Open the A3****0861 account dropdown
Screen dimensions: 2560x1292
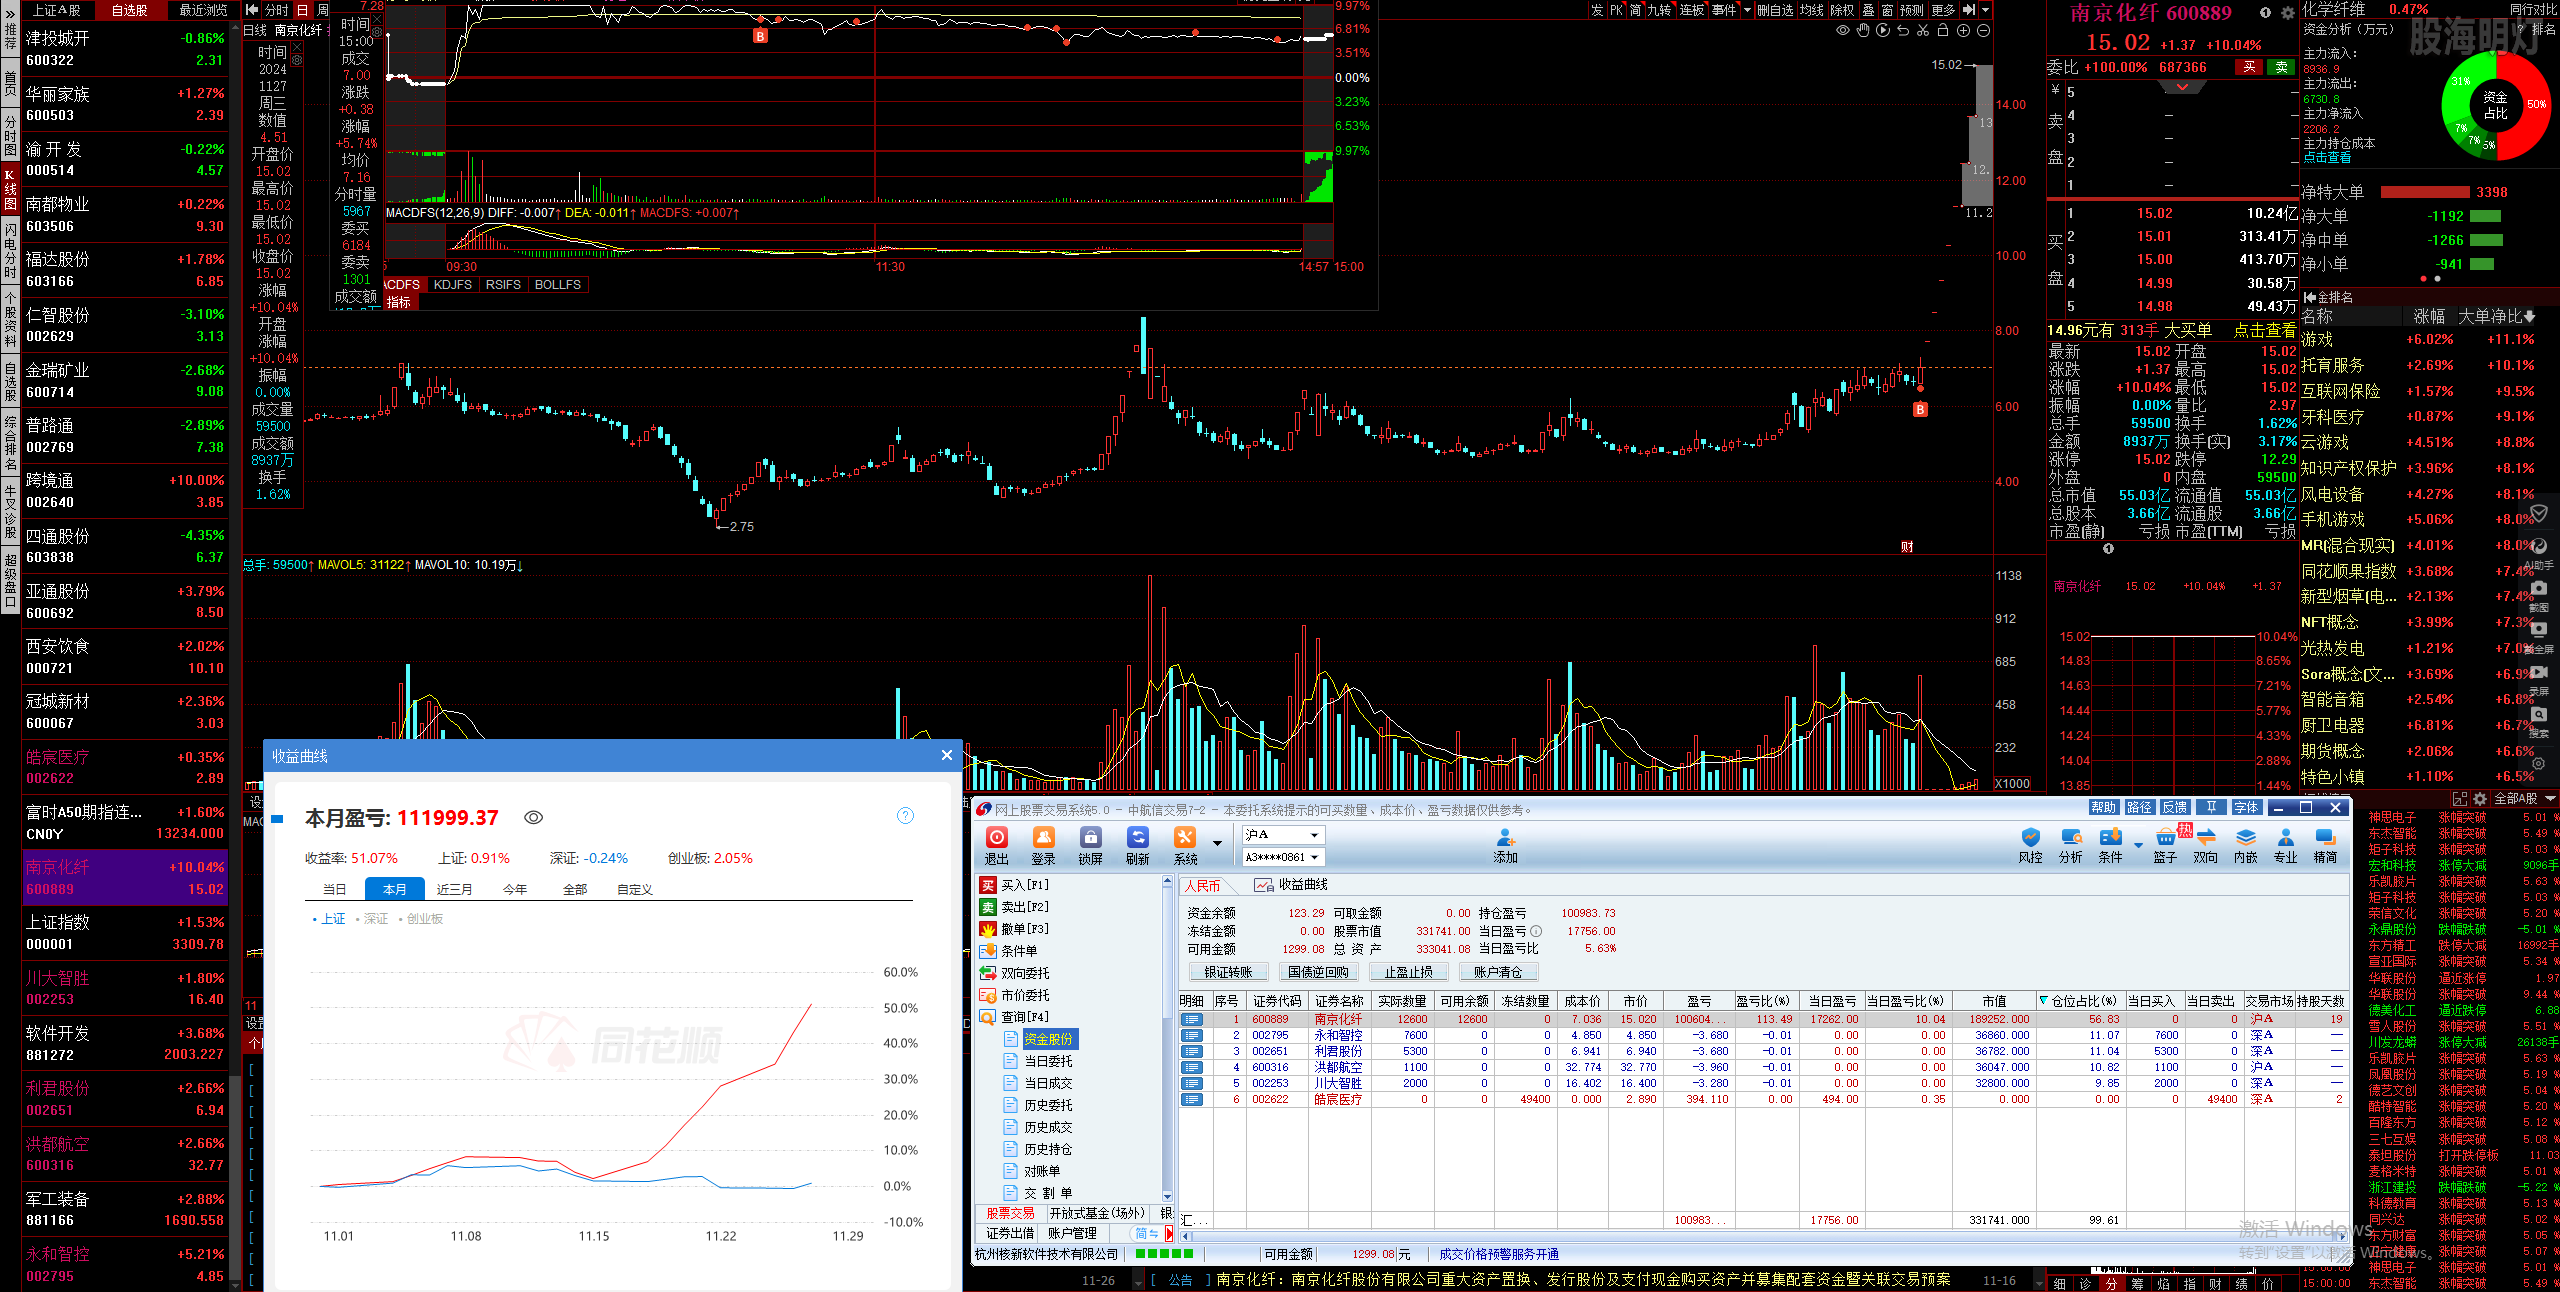point(1283,857)
